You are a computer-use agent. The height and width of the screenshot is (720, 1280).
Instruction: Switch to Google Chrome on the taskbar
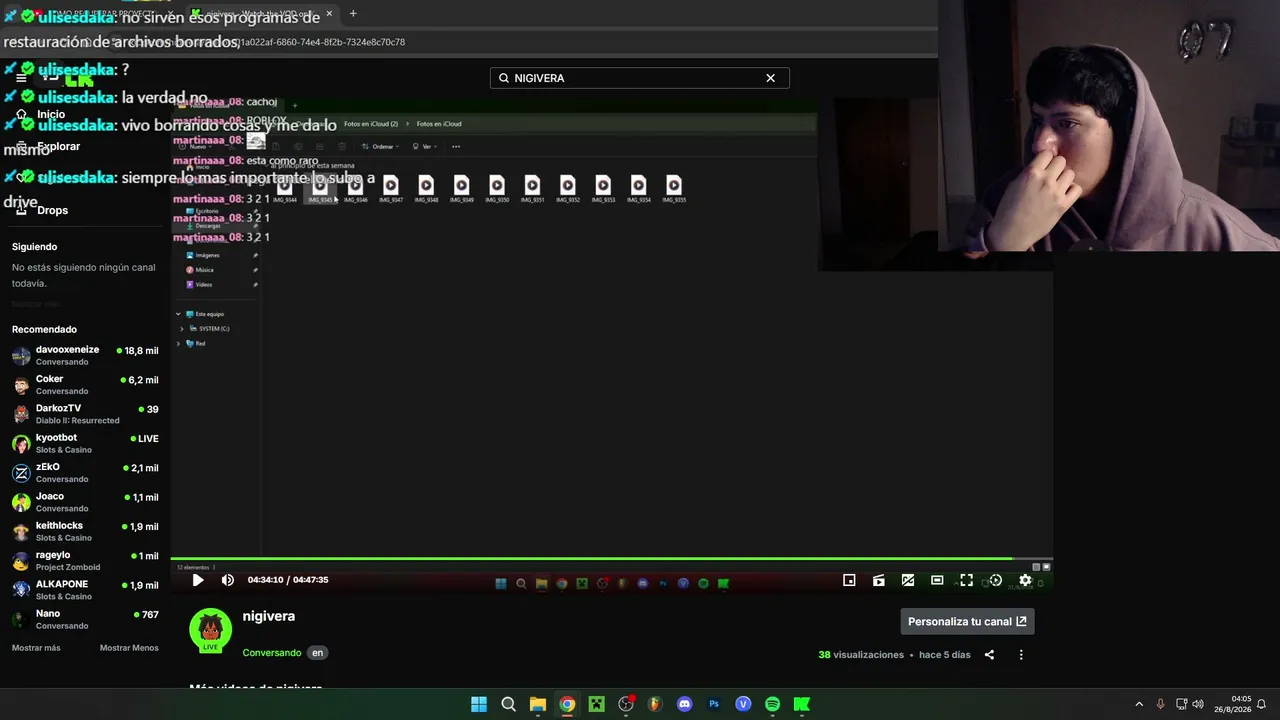click(x=567, y=704)
